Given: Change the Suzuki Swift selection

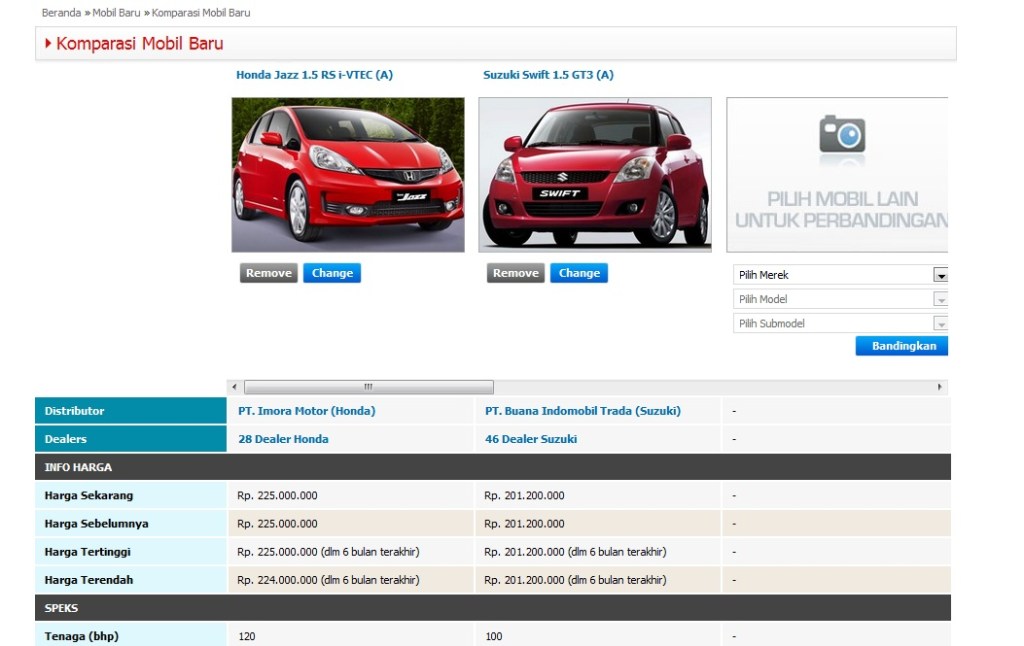Looking at the screenshot, I should click(579, 273).
